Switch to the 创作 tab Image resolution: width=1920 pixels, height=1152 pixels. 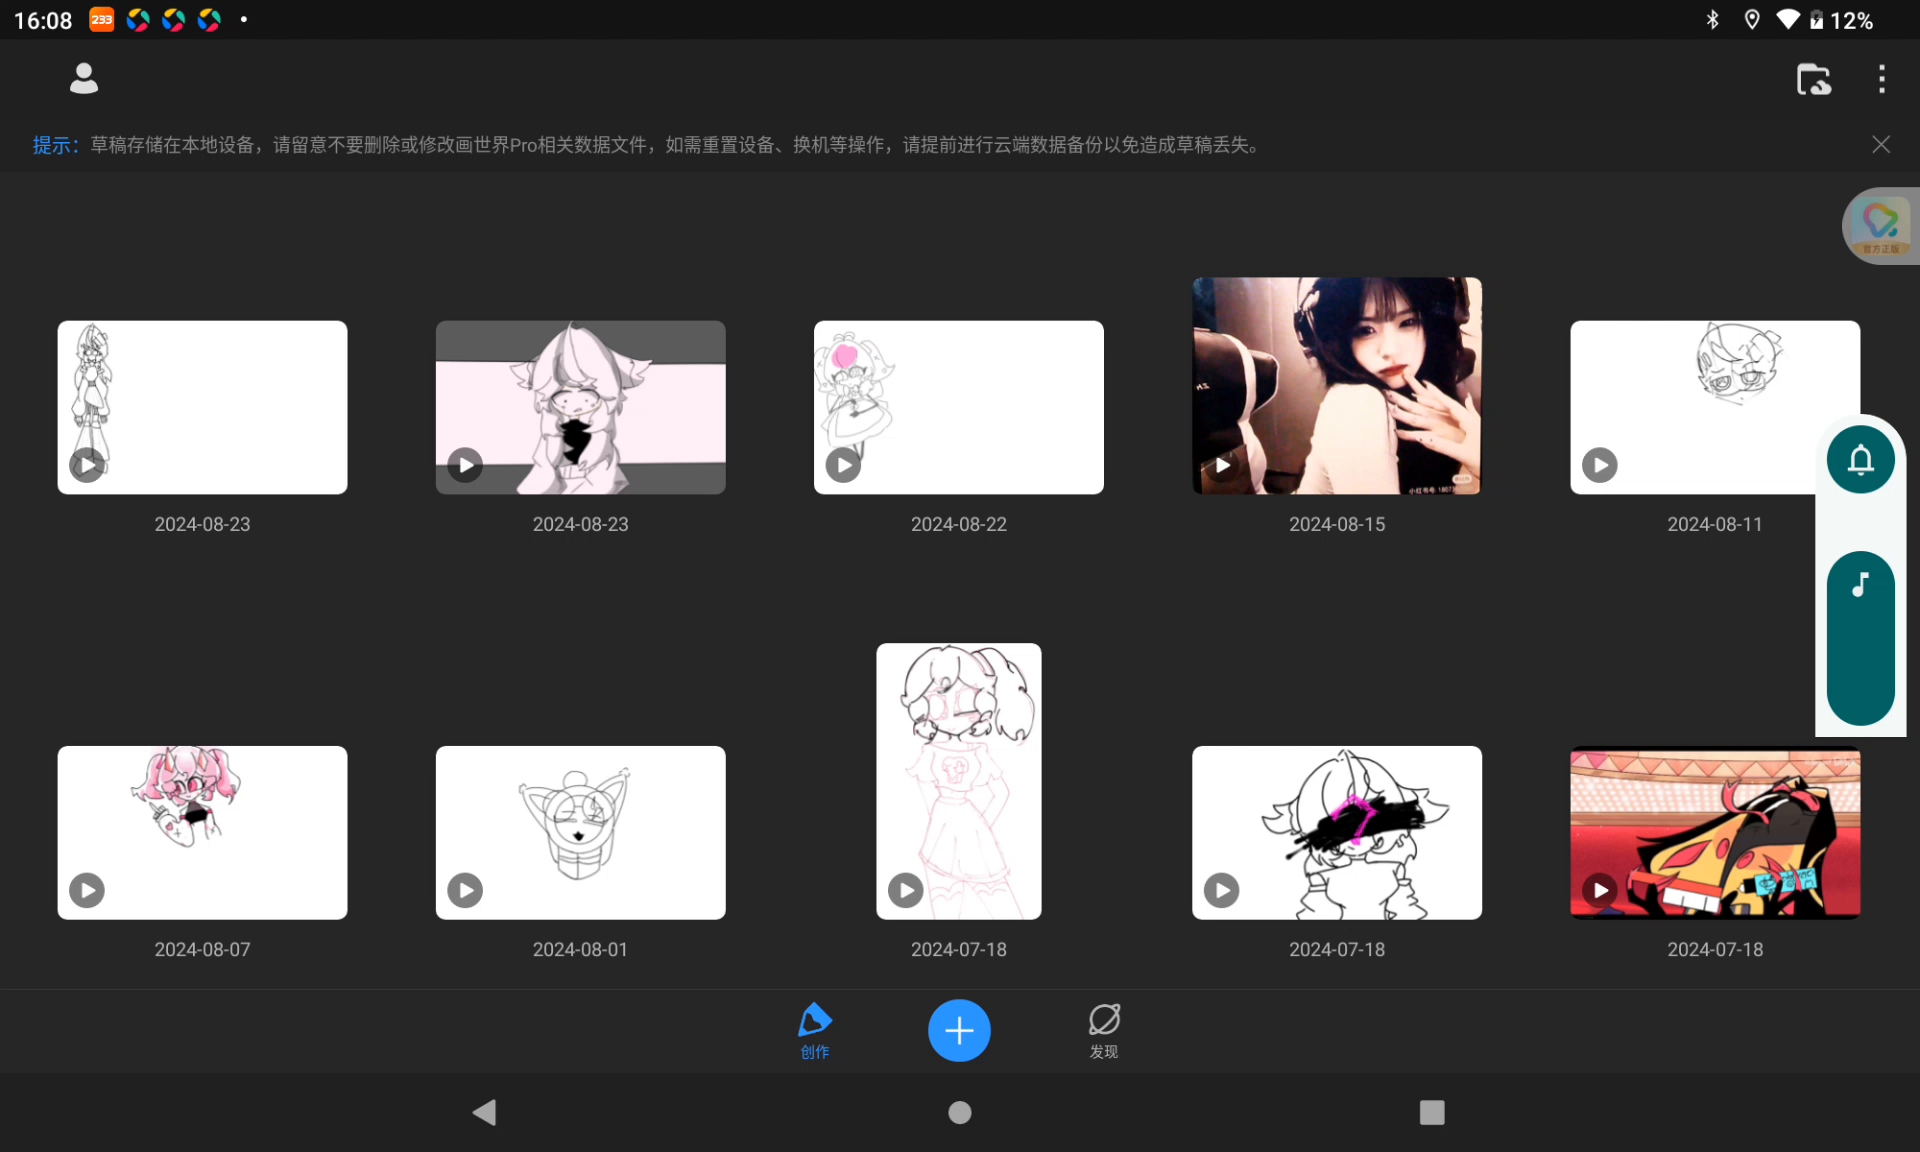[x=815, y=1030]
